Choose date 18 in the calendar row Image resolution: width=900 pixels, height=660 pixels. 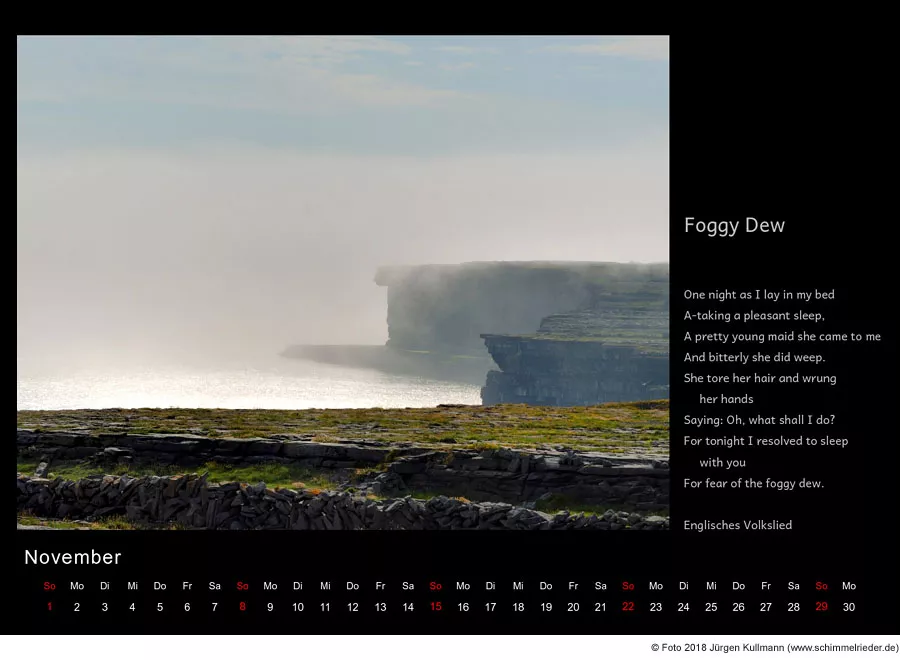(518, 607)
